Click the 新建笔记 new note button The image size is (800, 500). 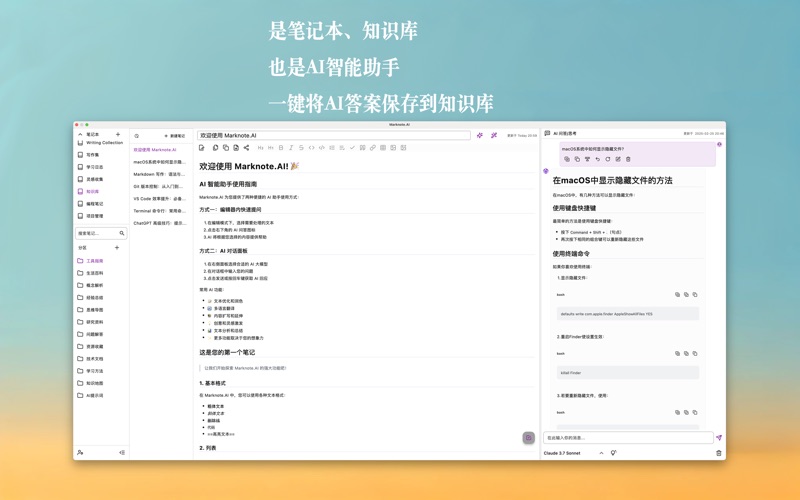pyautogui.click(x=175, y=136)
